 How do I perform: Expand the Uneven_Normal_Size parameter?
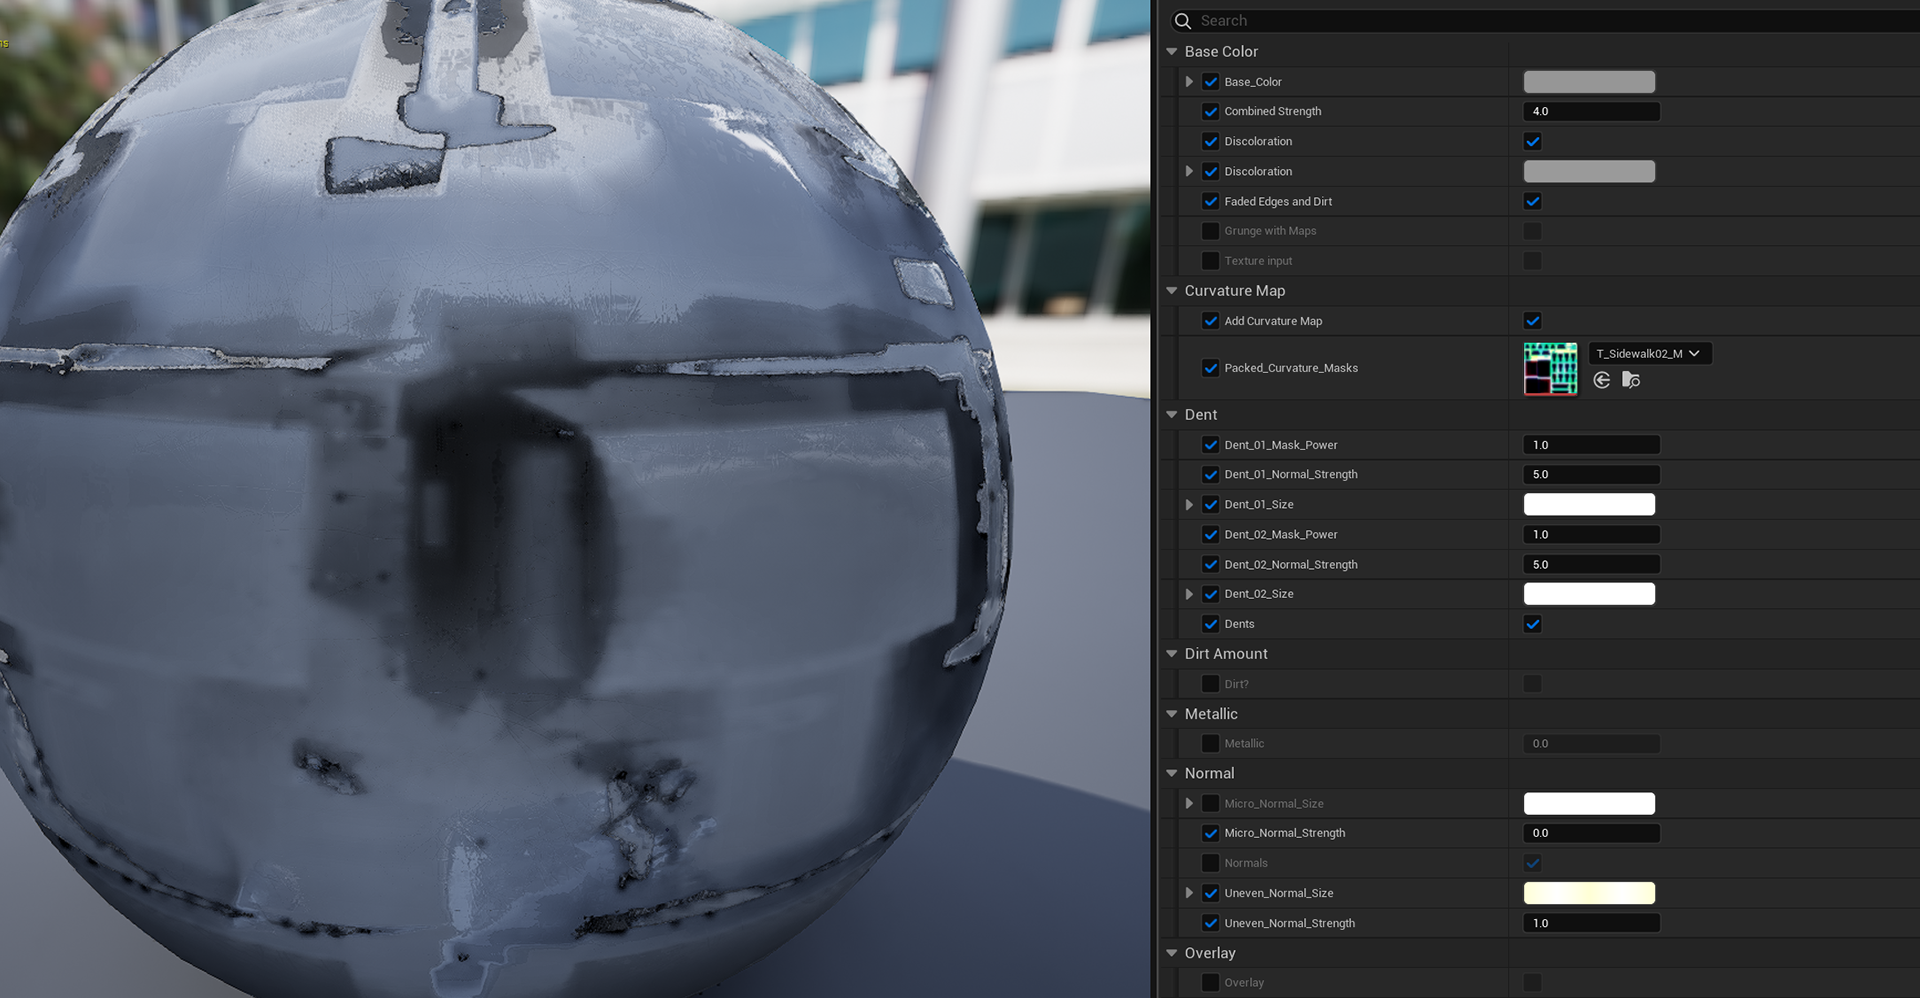(1189, 893)
